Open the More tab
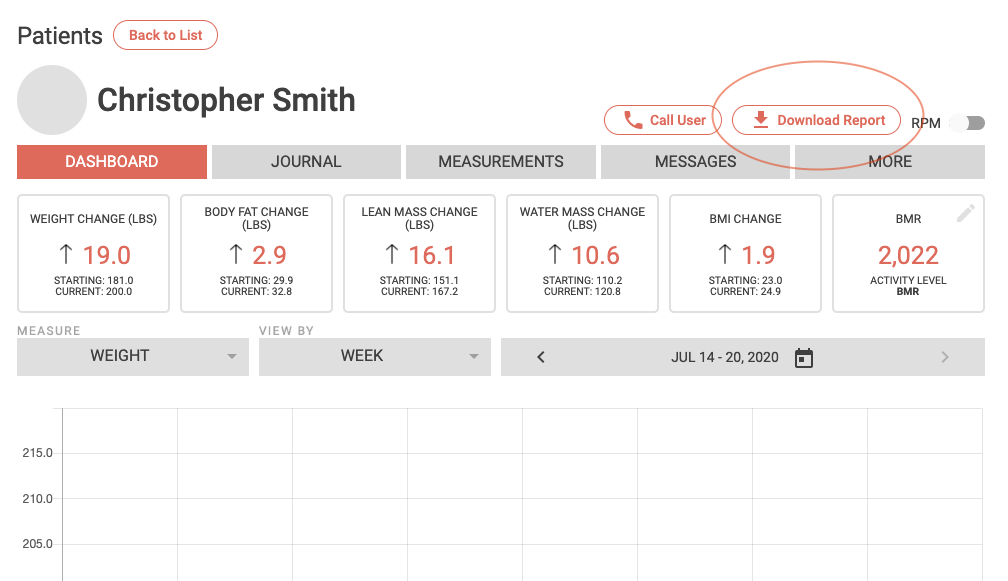 pyautogui.click(x=890, y=162)
